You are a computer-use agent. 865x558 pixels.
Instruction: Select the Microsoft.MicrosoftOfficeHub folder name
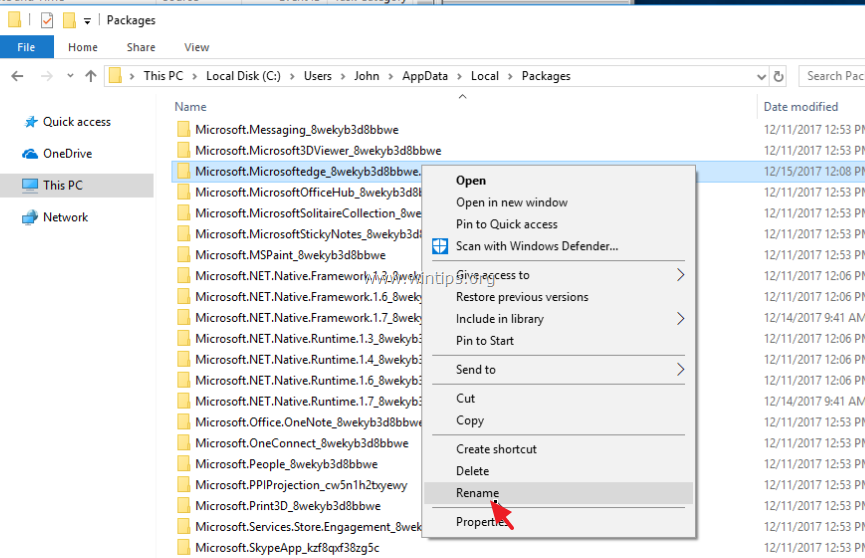click(308, 192)
